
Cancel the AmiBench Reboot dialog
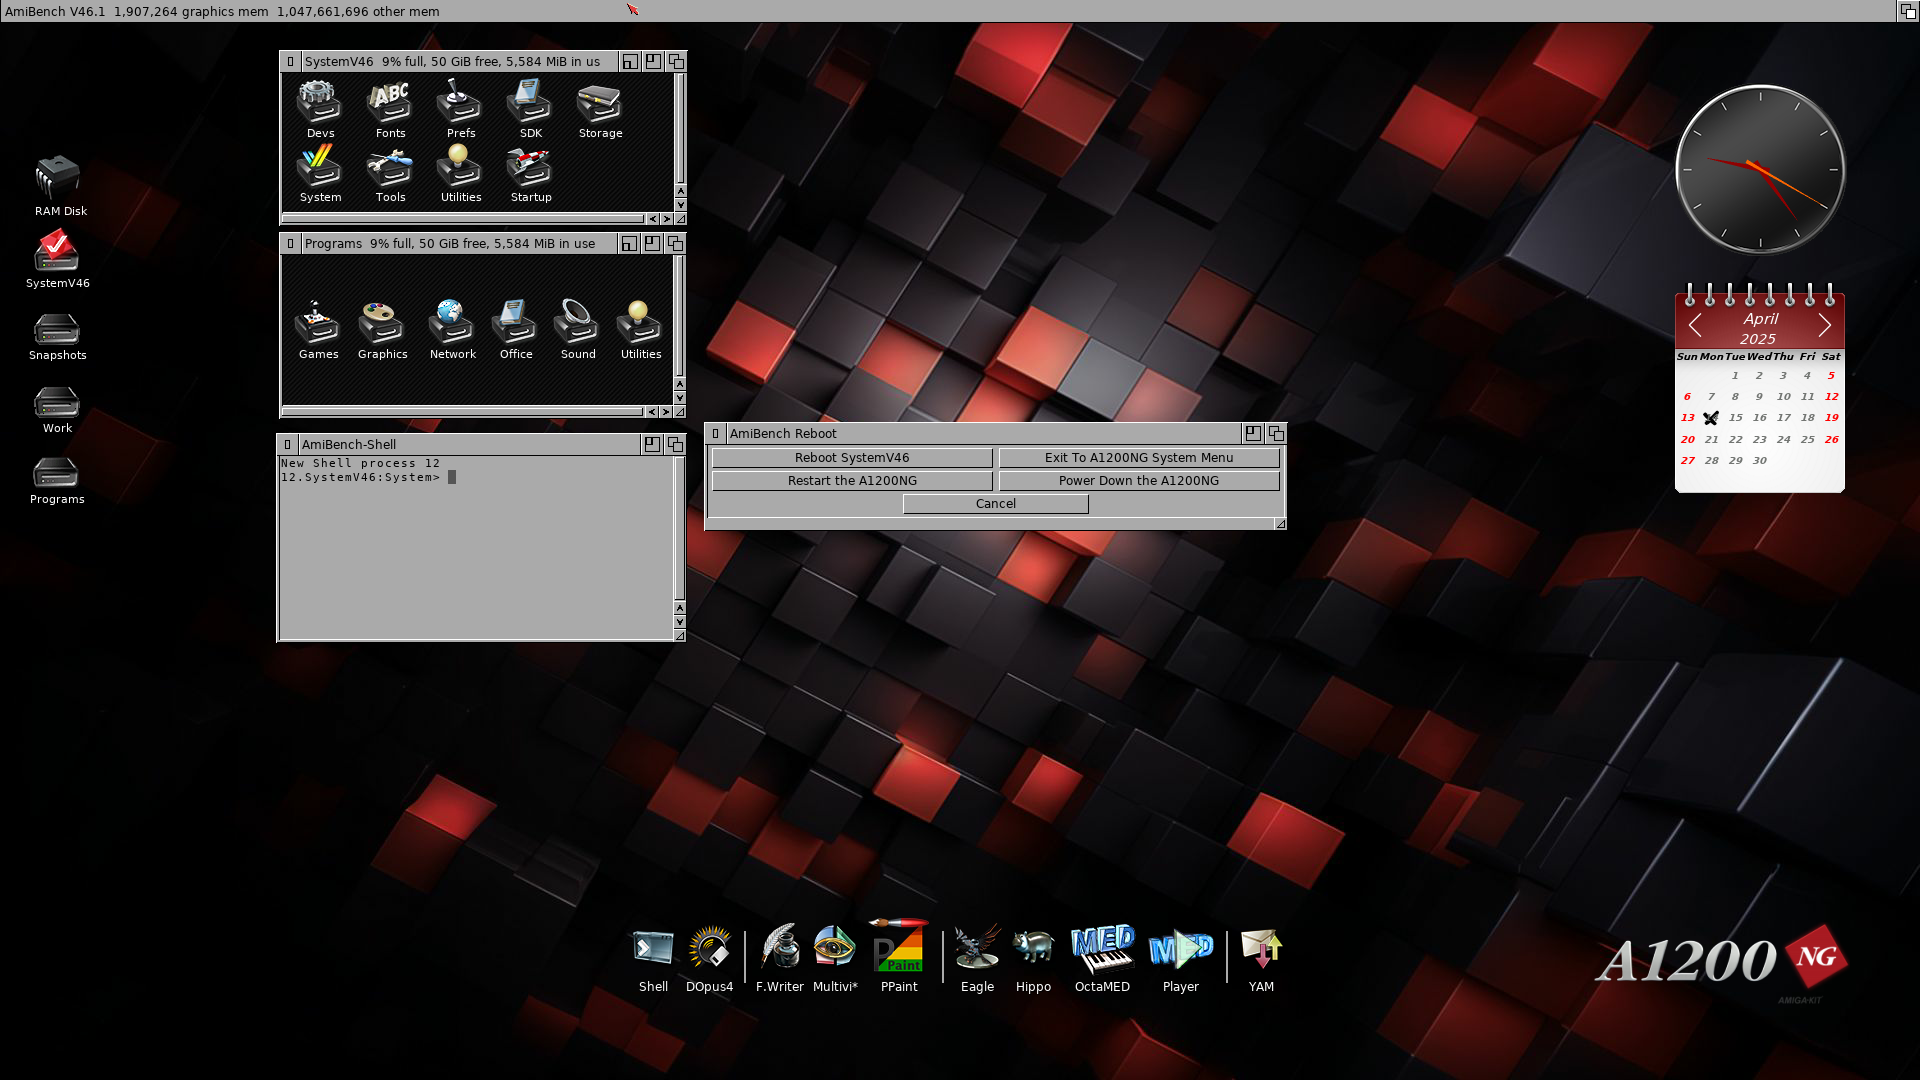tap(995, 504)
